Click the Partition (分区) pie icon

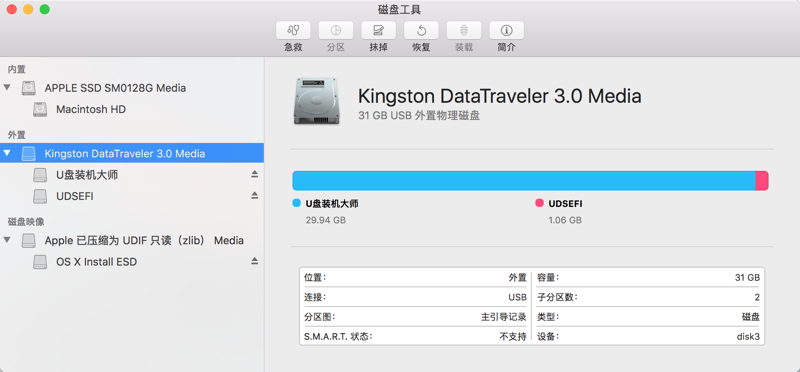point(336,30)
